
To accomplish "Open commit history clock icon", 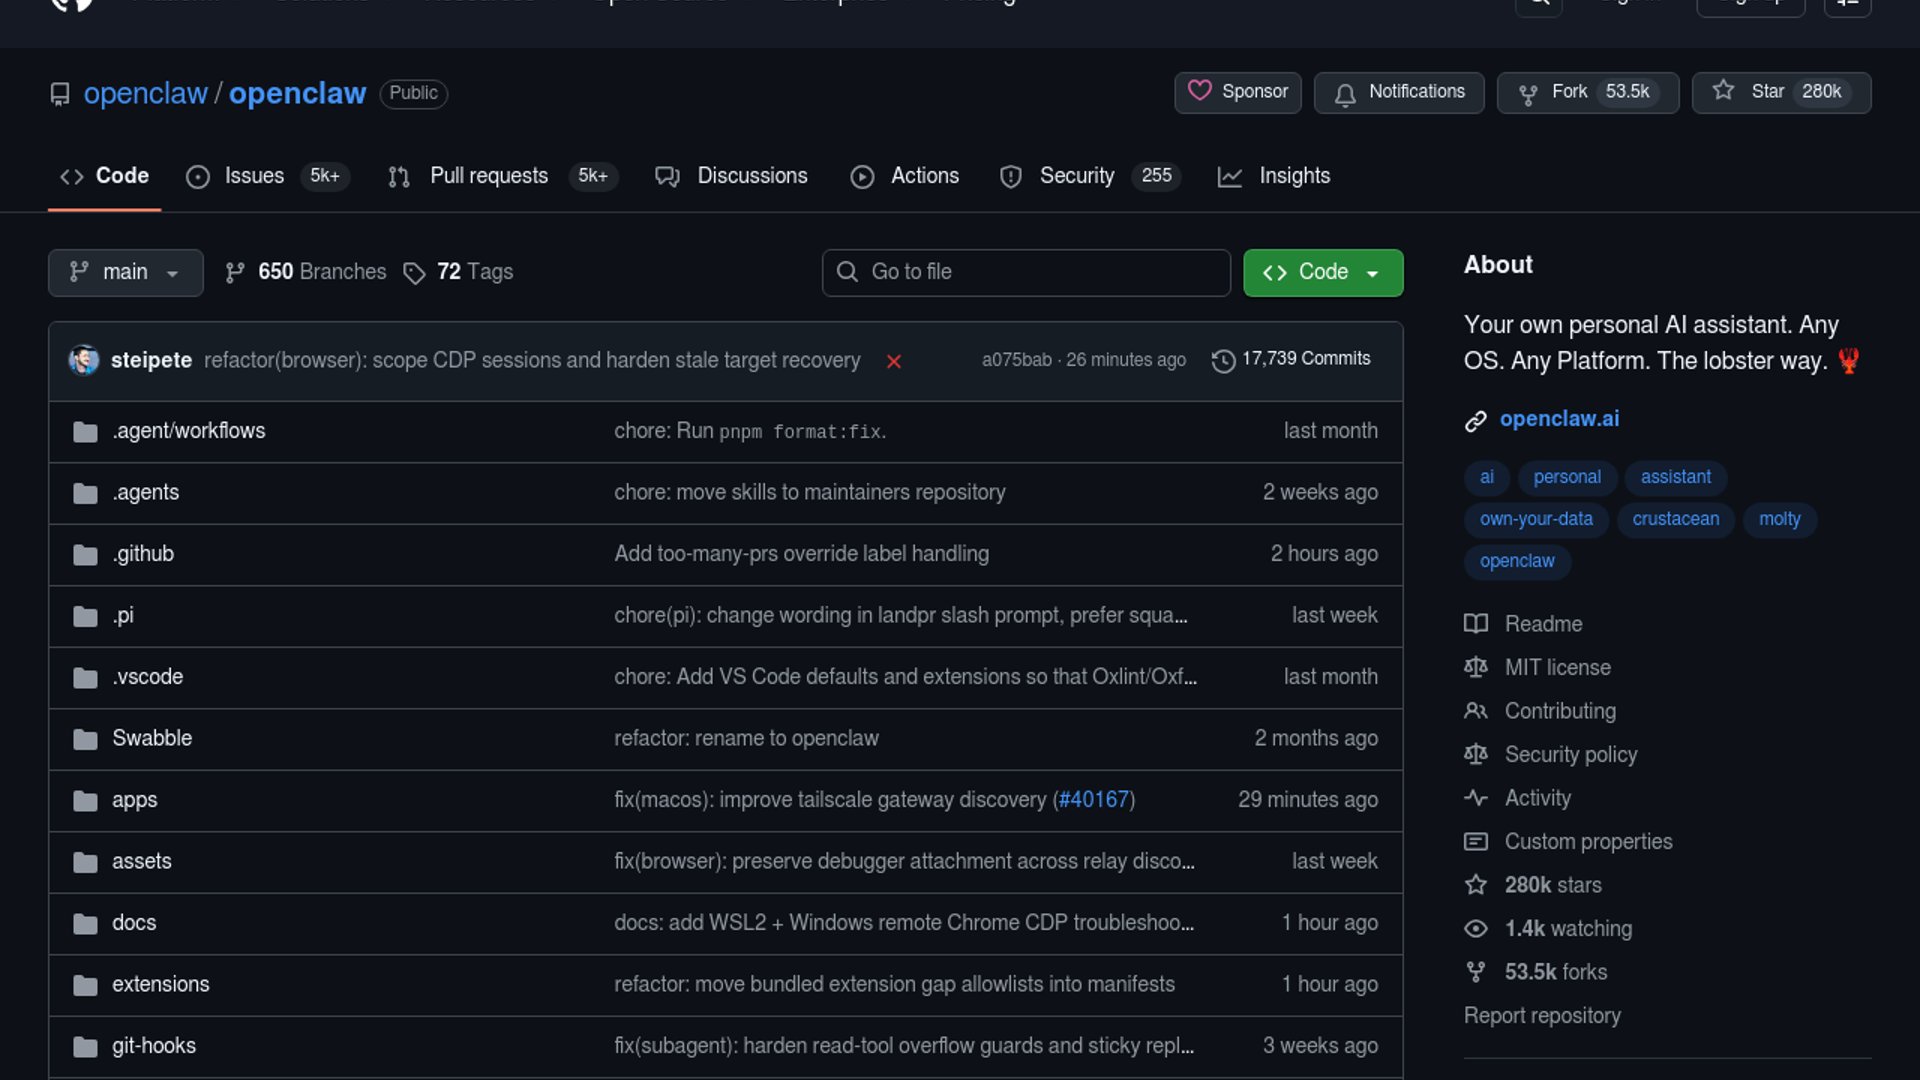I will [1223, 360].
